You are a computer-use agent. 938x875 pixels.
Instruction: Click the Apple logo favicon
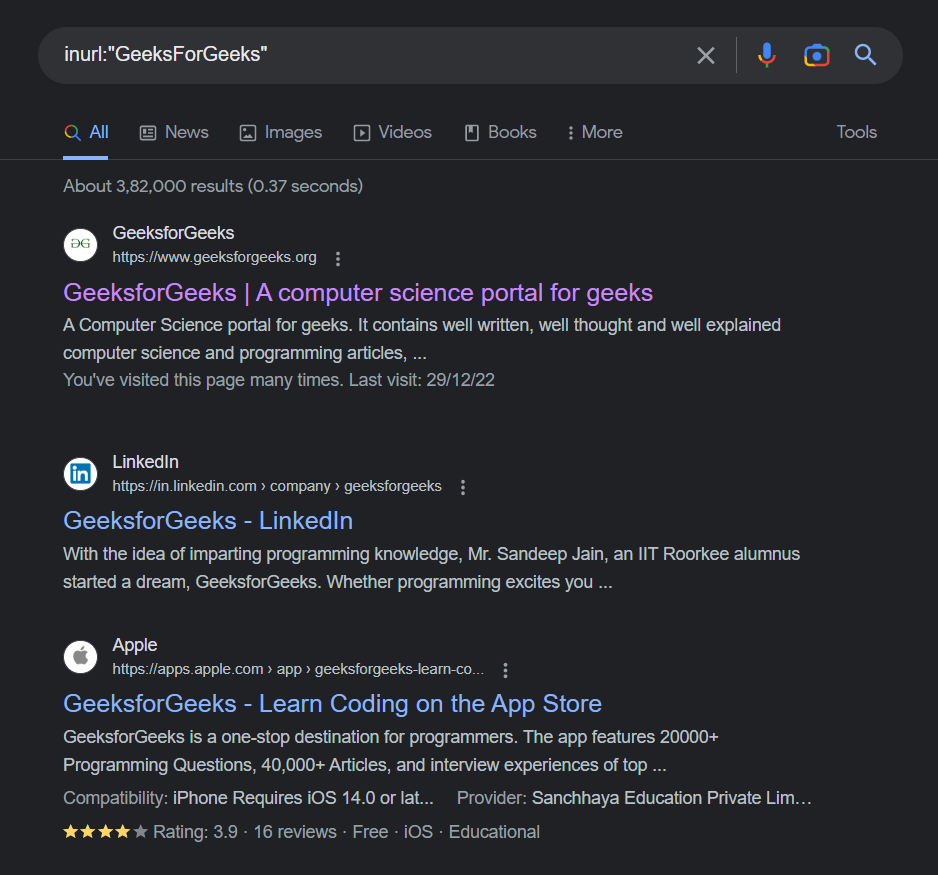click(80, 657)
